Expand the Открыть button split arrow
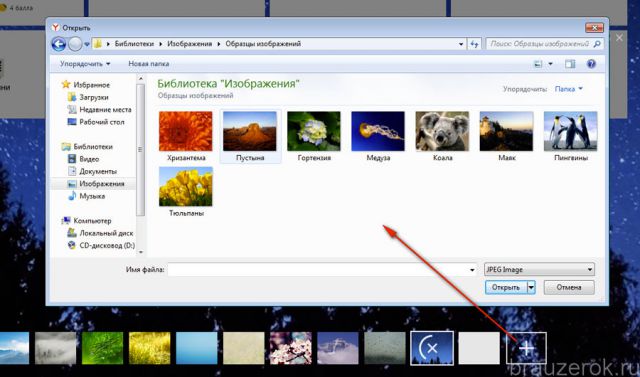Image resolution: width=640 pixels, height=377 pixels. 531,287
